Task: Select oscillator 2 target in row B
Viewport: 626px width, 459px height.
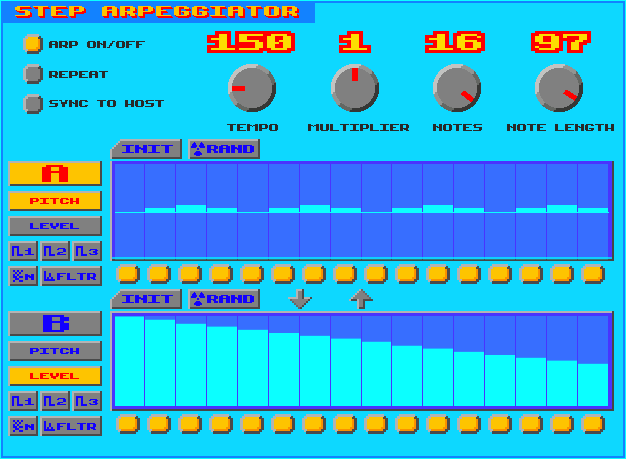Action: (x=55, y=401)
